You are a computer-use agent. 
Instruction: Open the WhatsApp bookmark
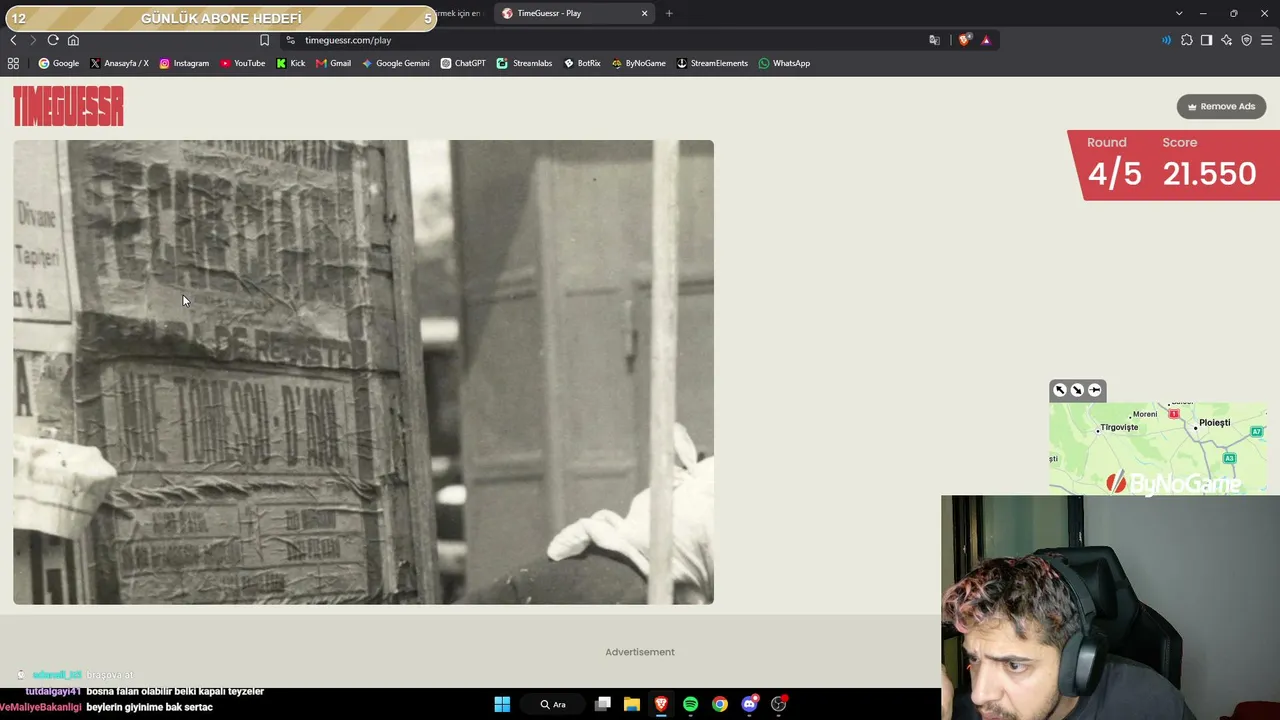pos(784,63)
